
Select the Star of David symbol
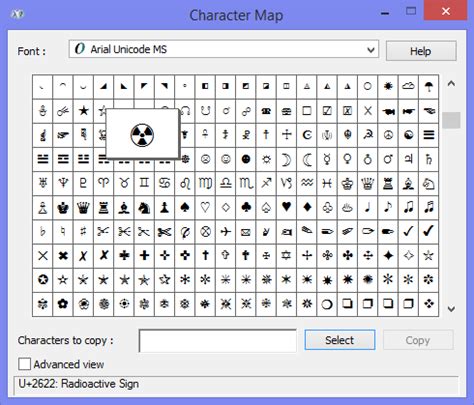(286, 256)
